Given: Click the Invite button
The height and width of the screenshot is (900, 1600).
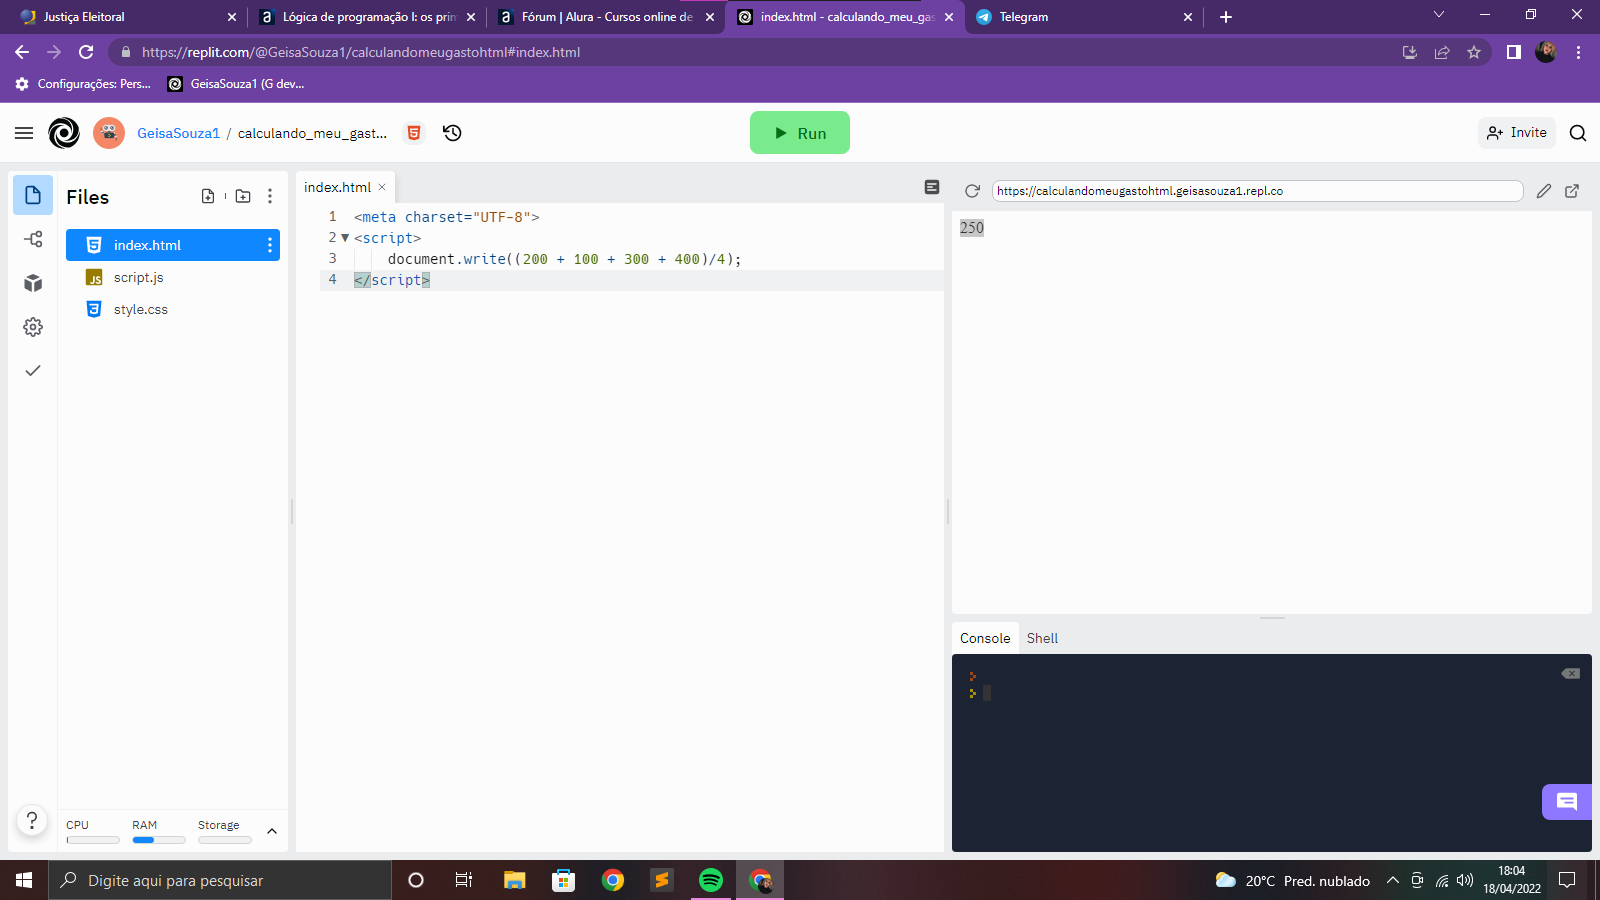Looking at the screenshot, I should tap(1517, 133).
